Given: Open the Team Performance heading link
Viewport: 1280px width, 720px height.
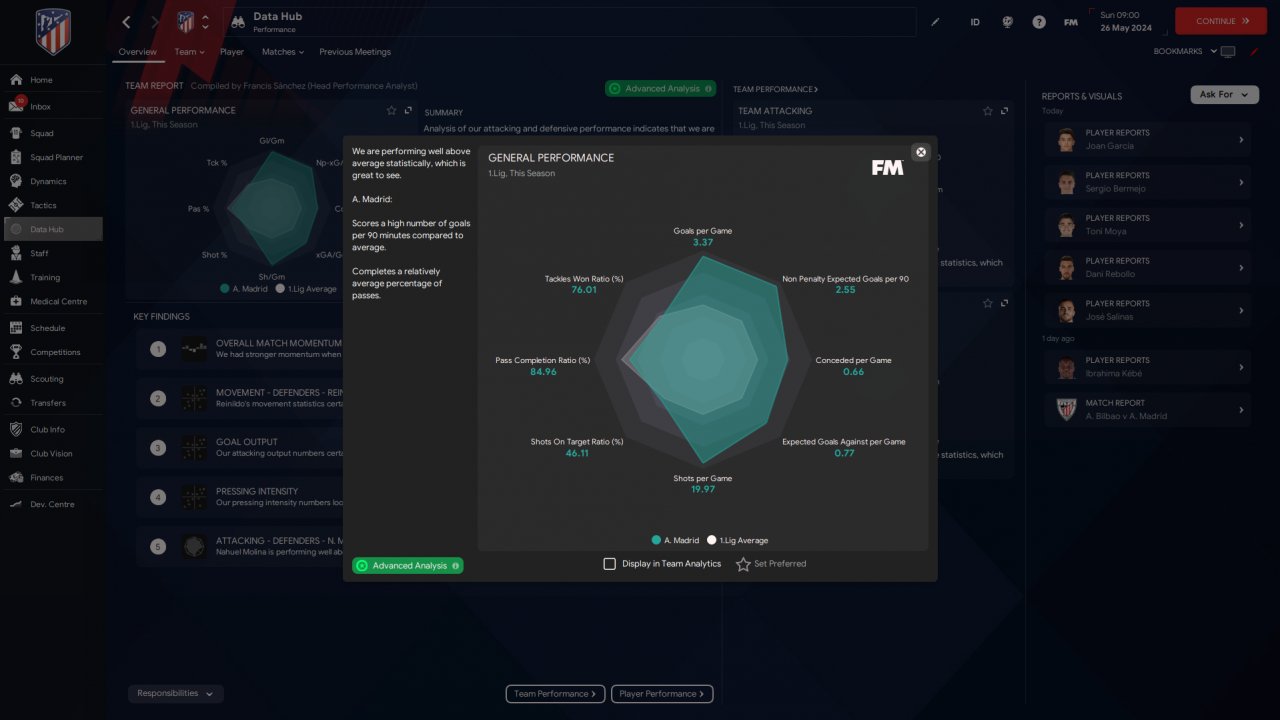Looking at the screenshot, I should click(x=776, y=89).
